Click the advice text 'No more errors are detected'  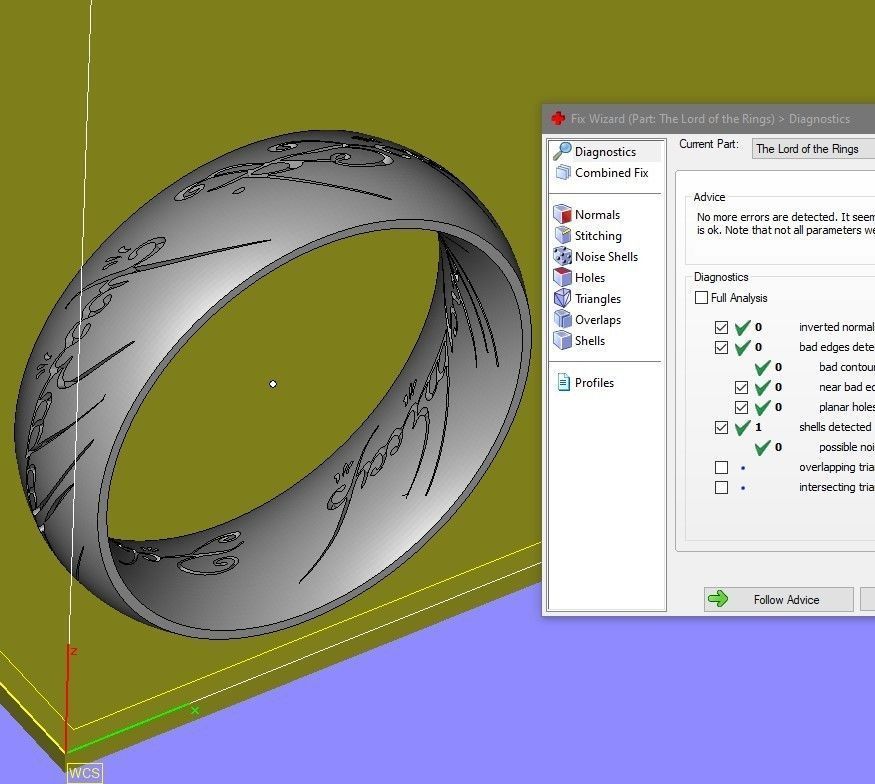click(x=766, y=217)
